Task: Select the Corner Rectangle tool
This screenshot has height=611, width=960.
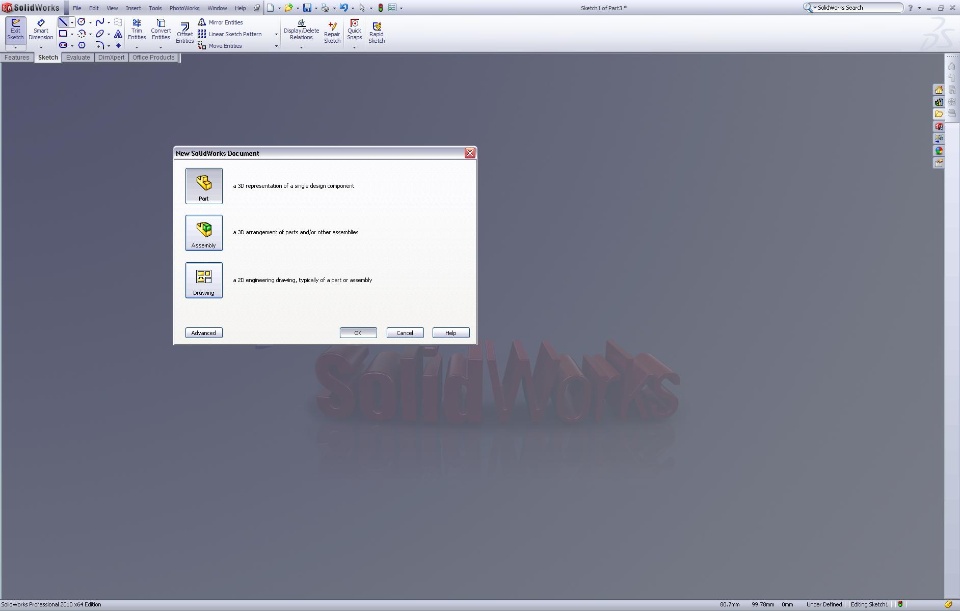Action: pos(63,34)
